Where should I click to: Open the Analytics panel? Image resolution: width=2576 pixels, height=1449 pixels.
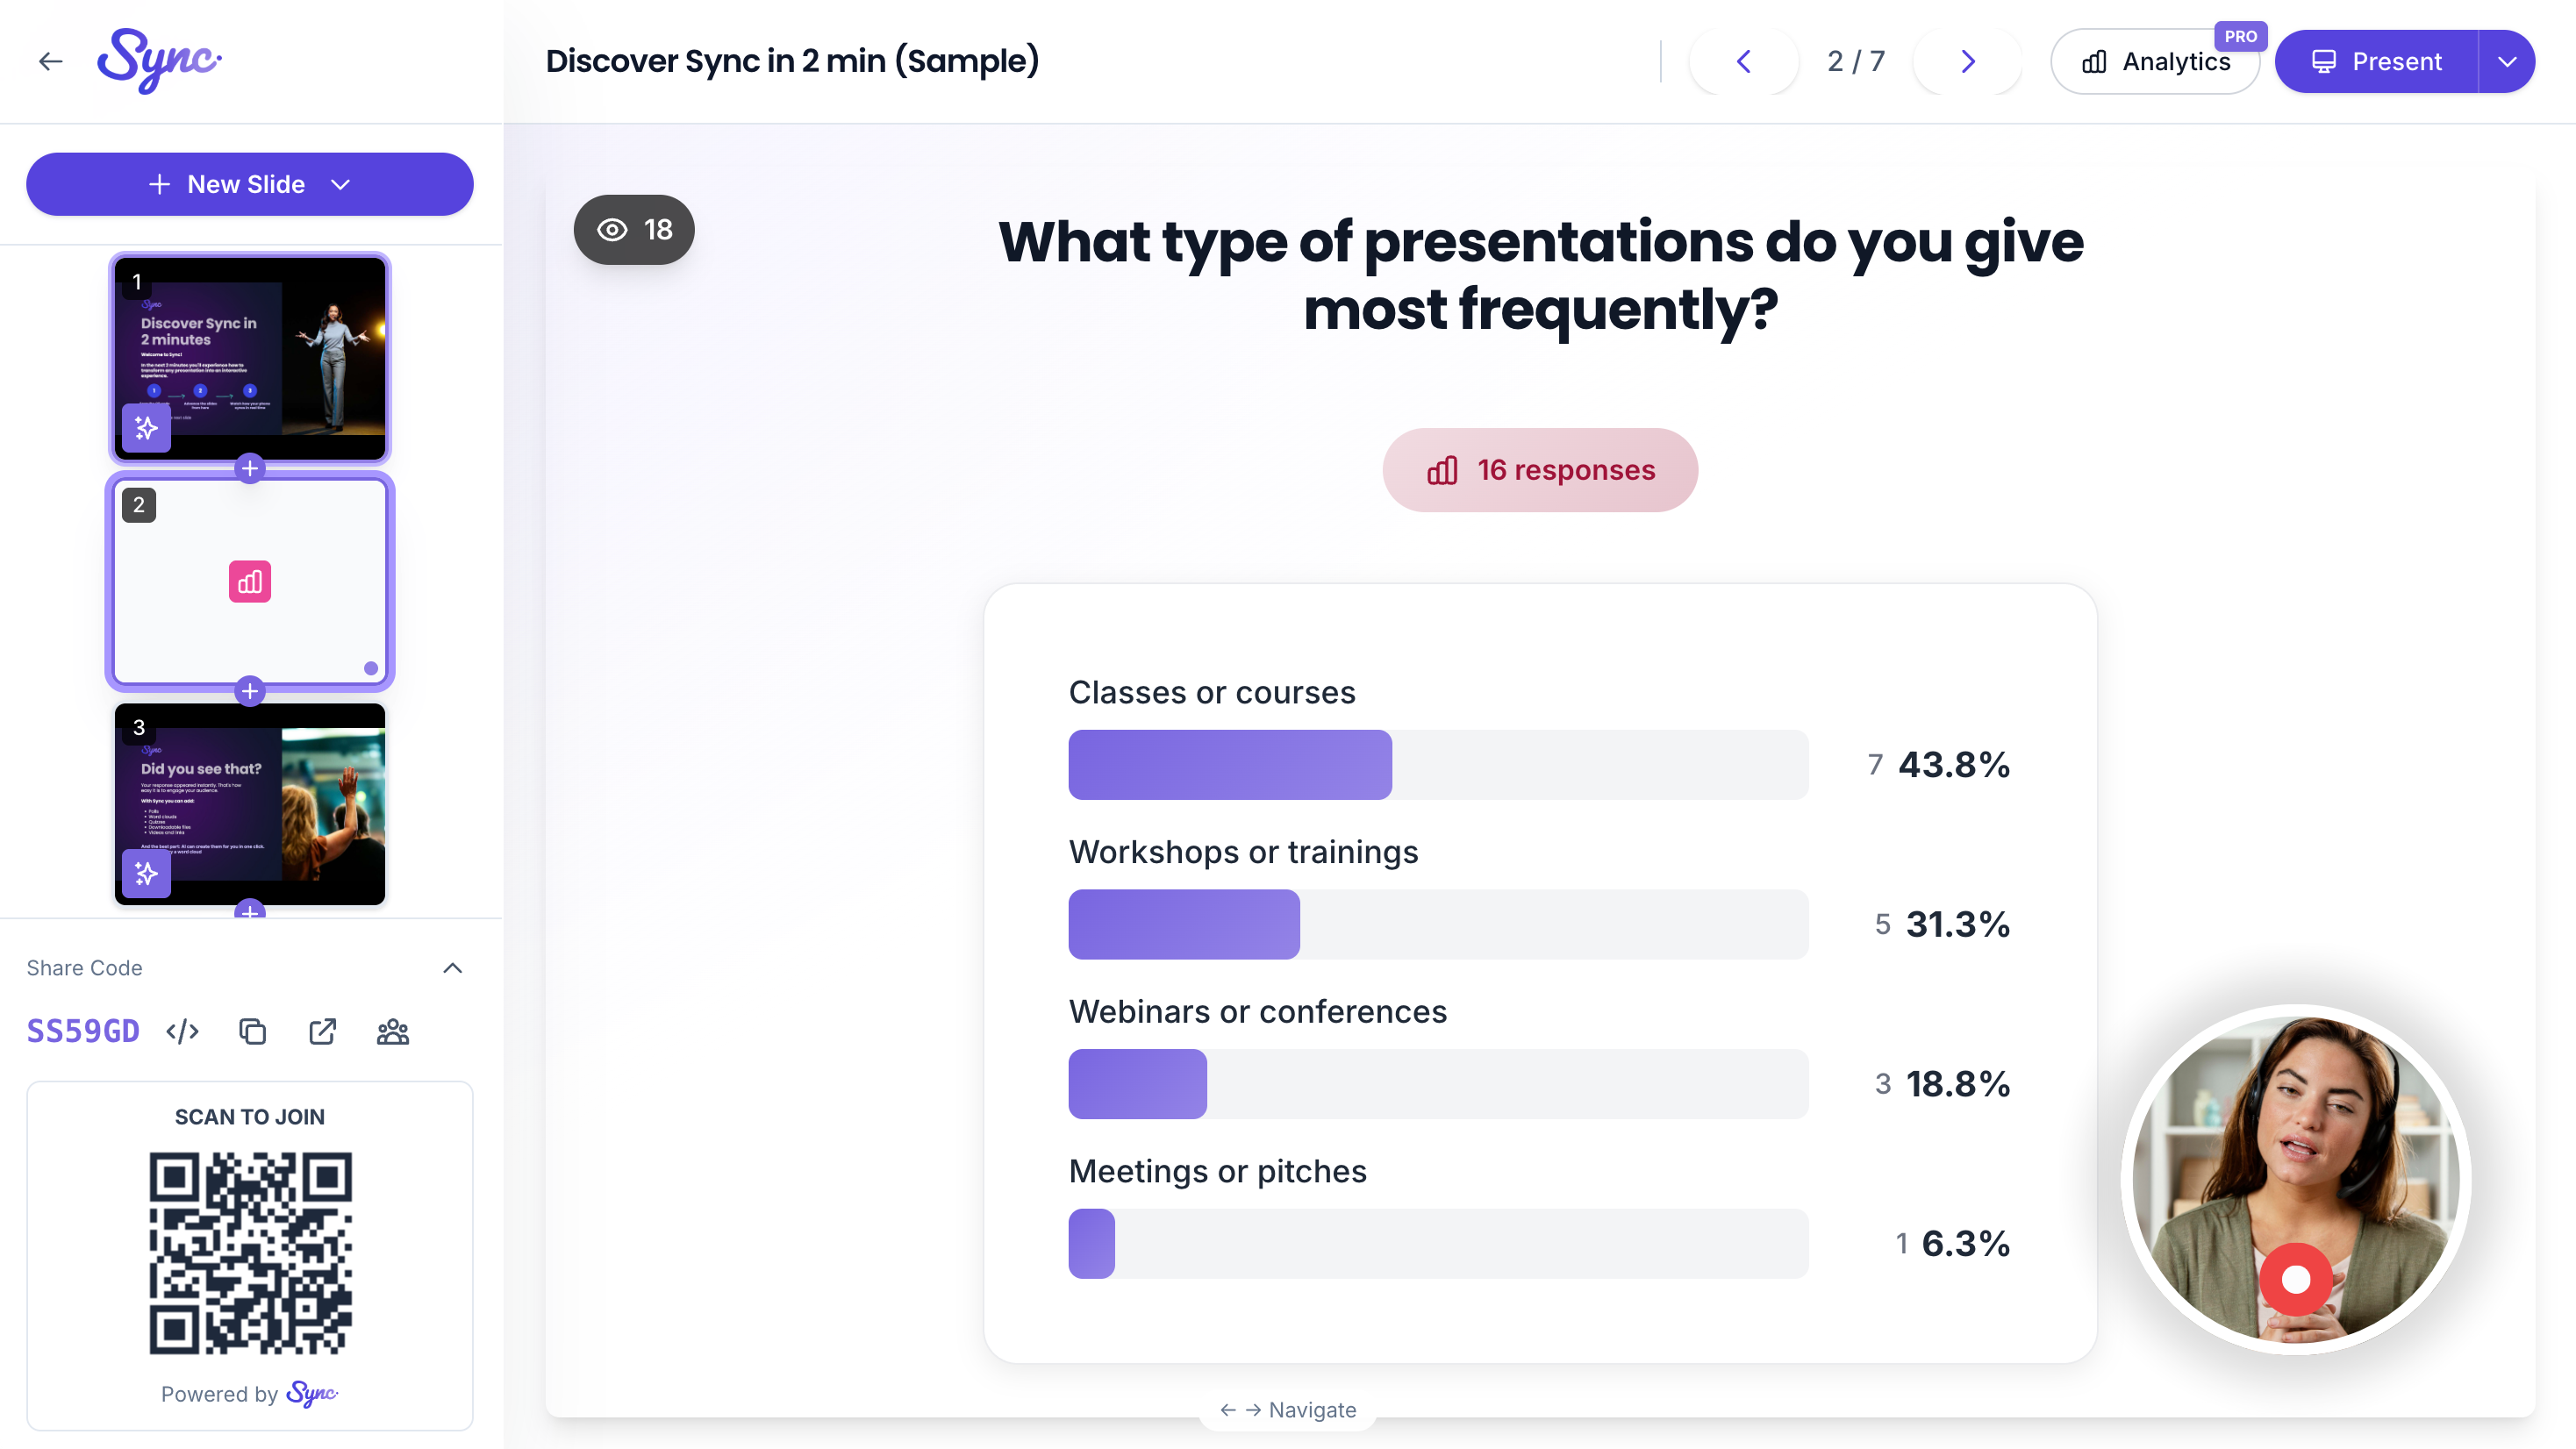pyautogui.click(x=2155, y=61)
